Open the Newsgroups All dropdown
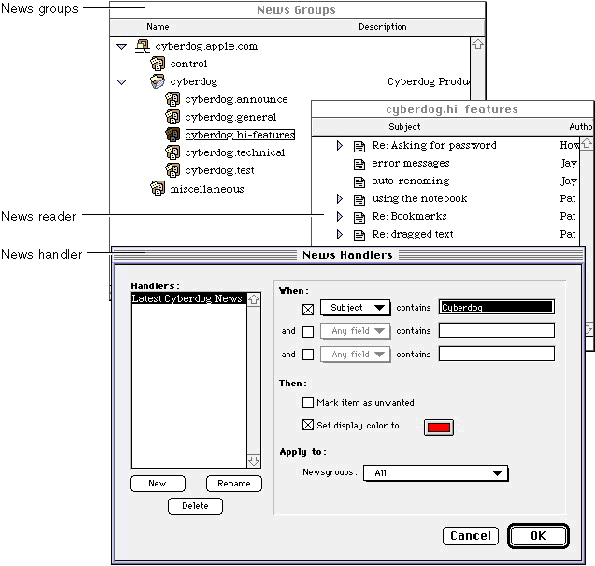 435,473
